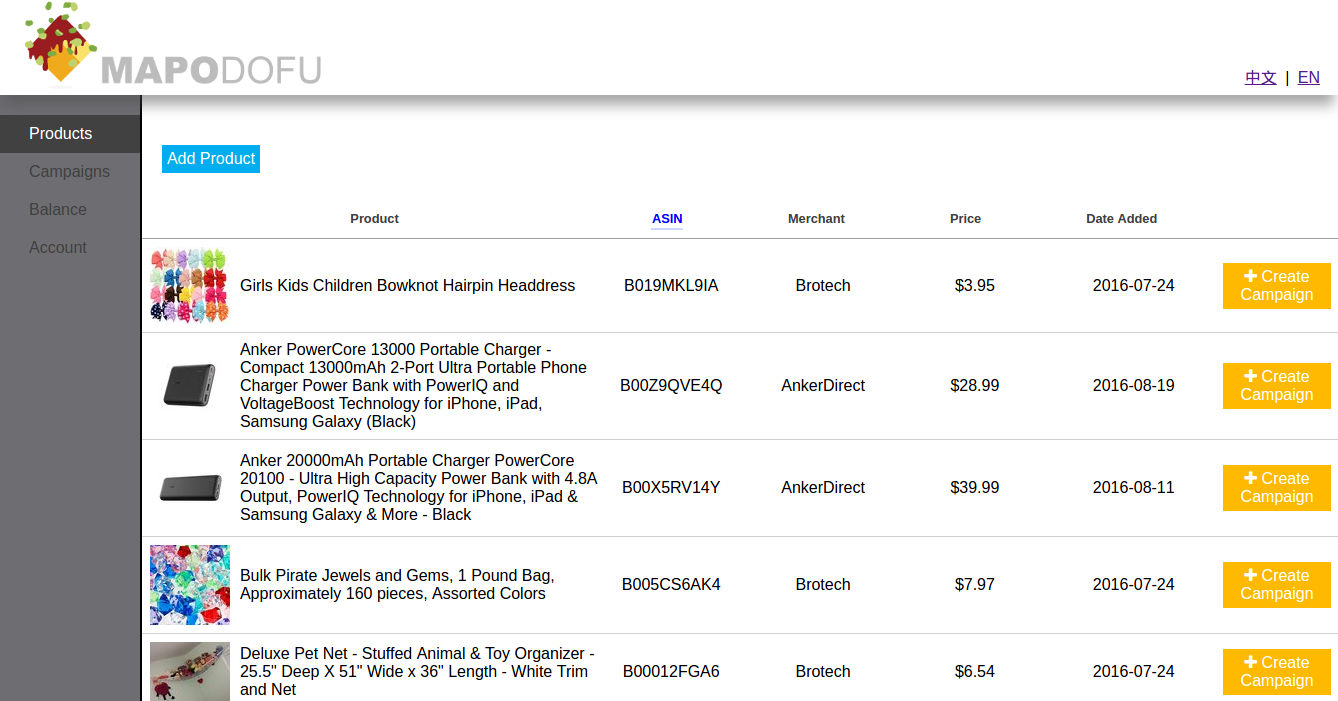The image size is (1338, 701).
Task: Click Brotech merchant in the hairpin row
Action: (823, 286)
